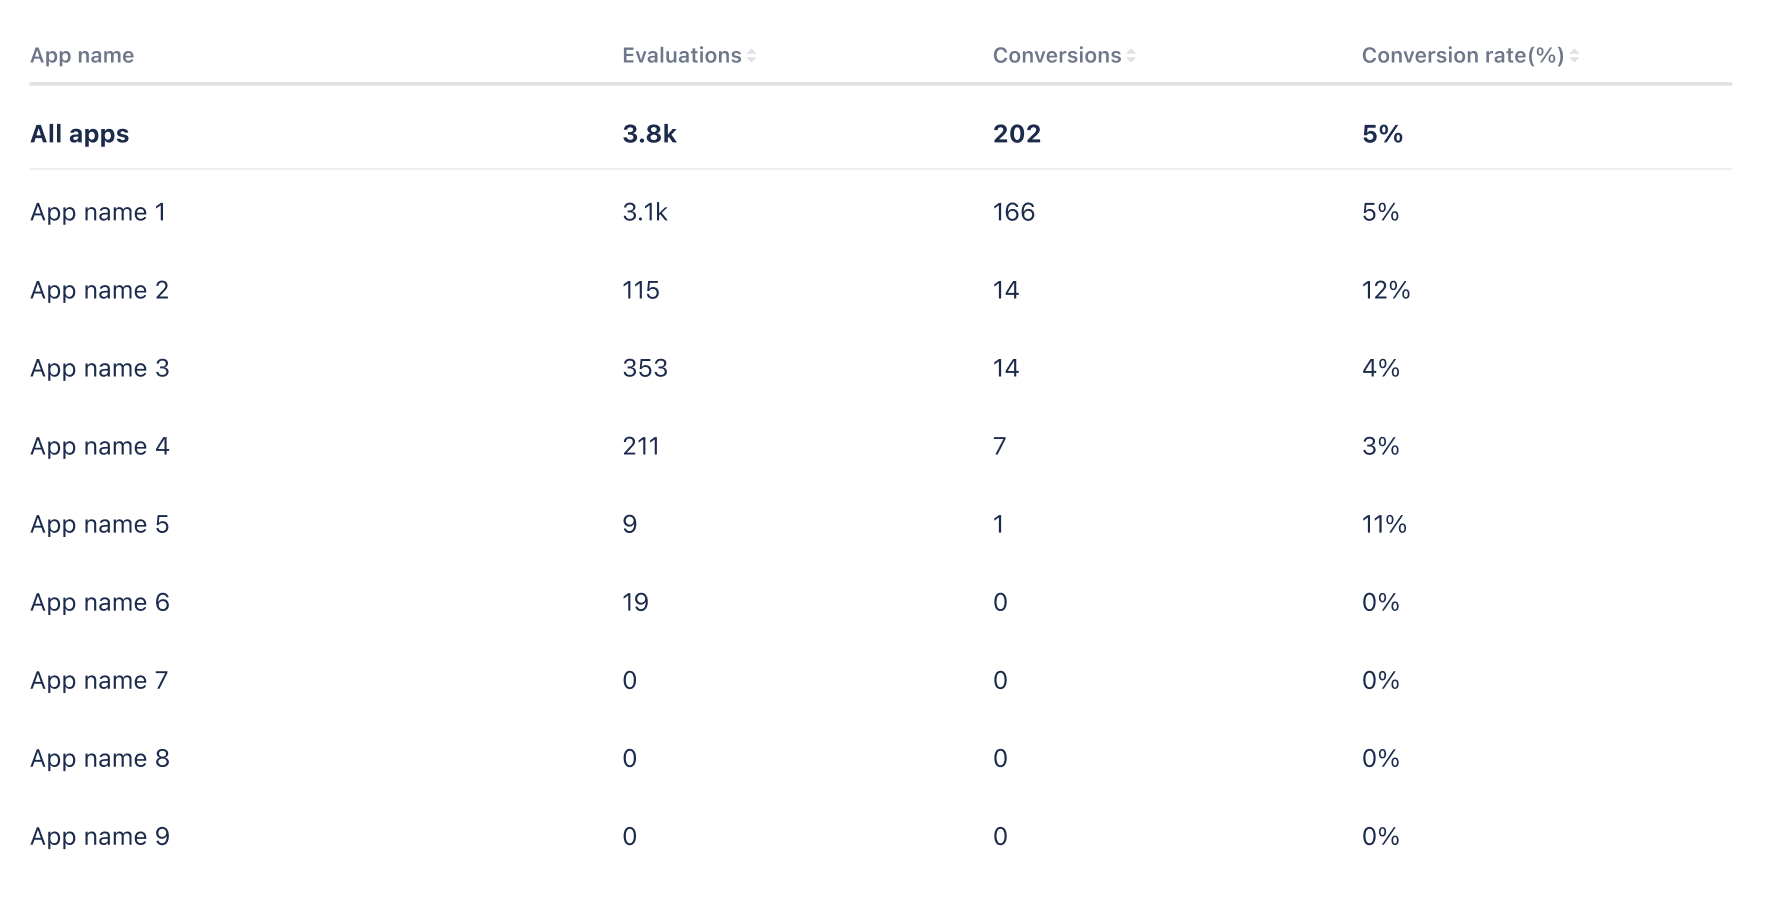Viewport: 1780px width, 902px height.
Task: Click the 202 total conversions value
Action: 1017,134
